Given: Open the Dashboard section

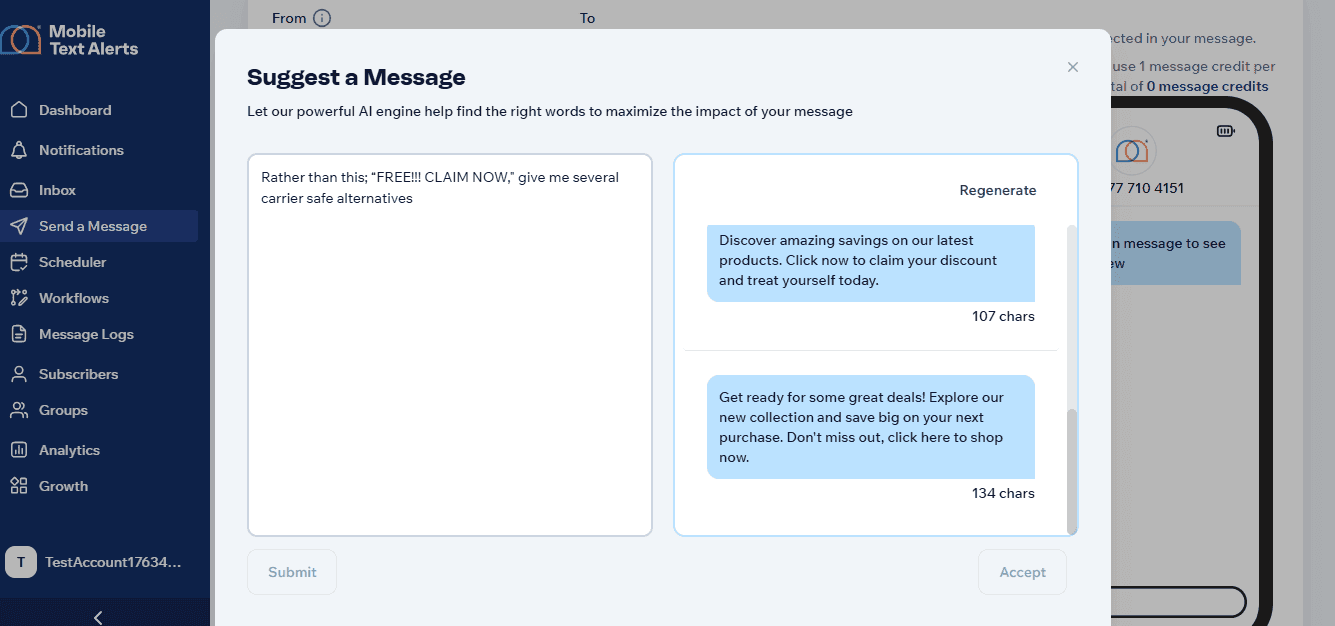Looking at the screenshot, I should [74, 110].
